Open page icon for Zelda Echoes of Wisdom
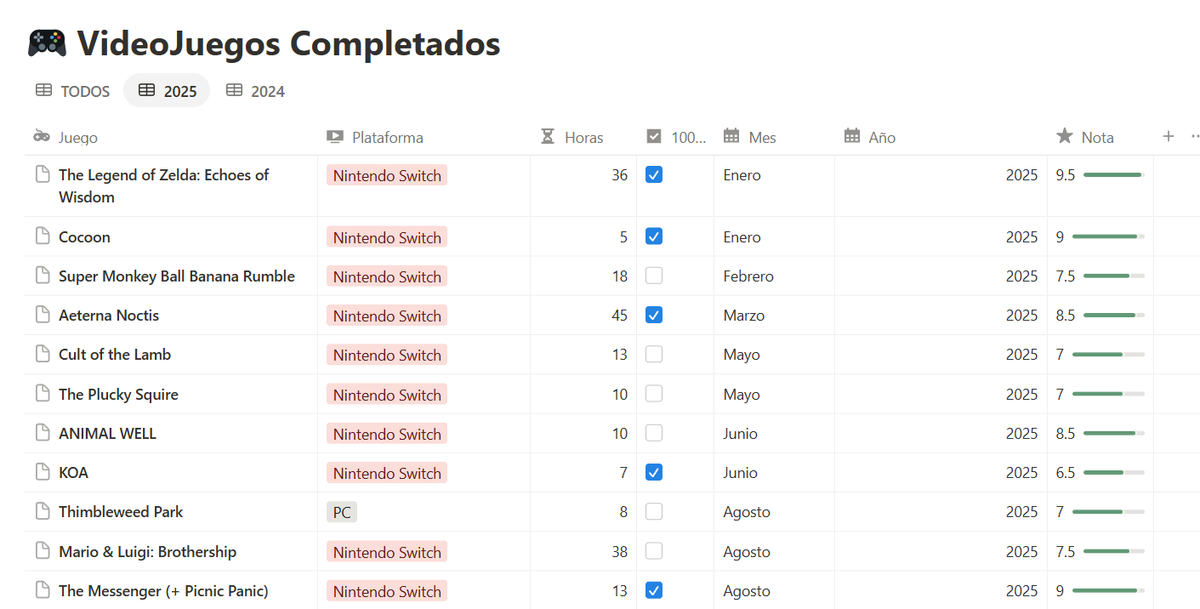Viewport: 1200px width, 609px height. [x=42, y=174]
